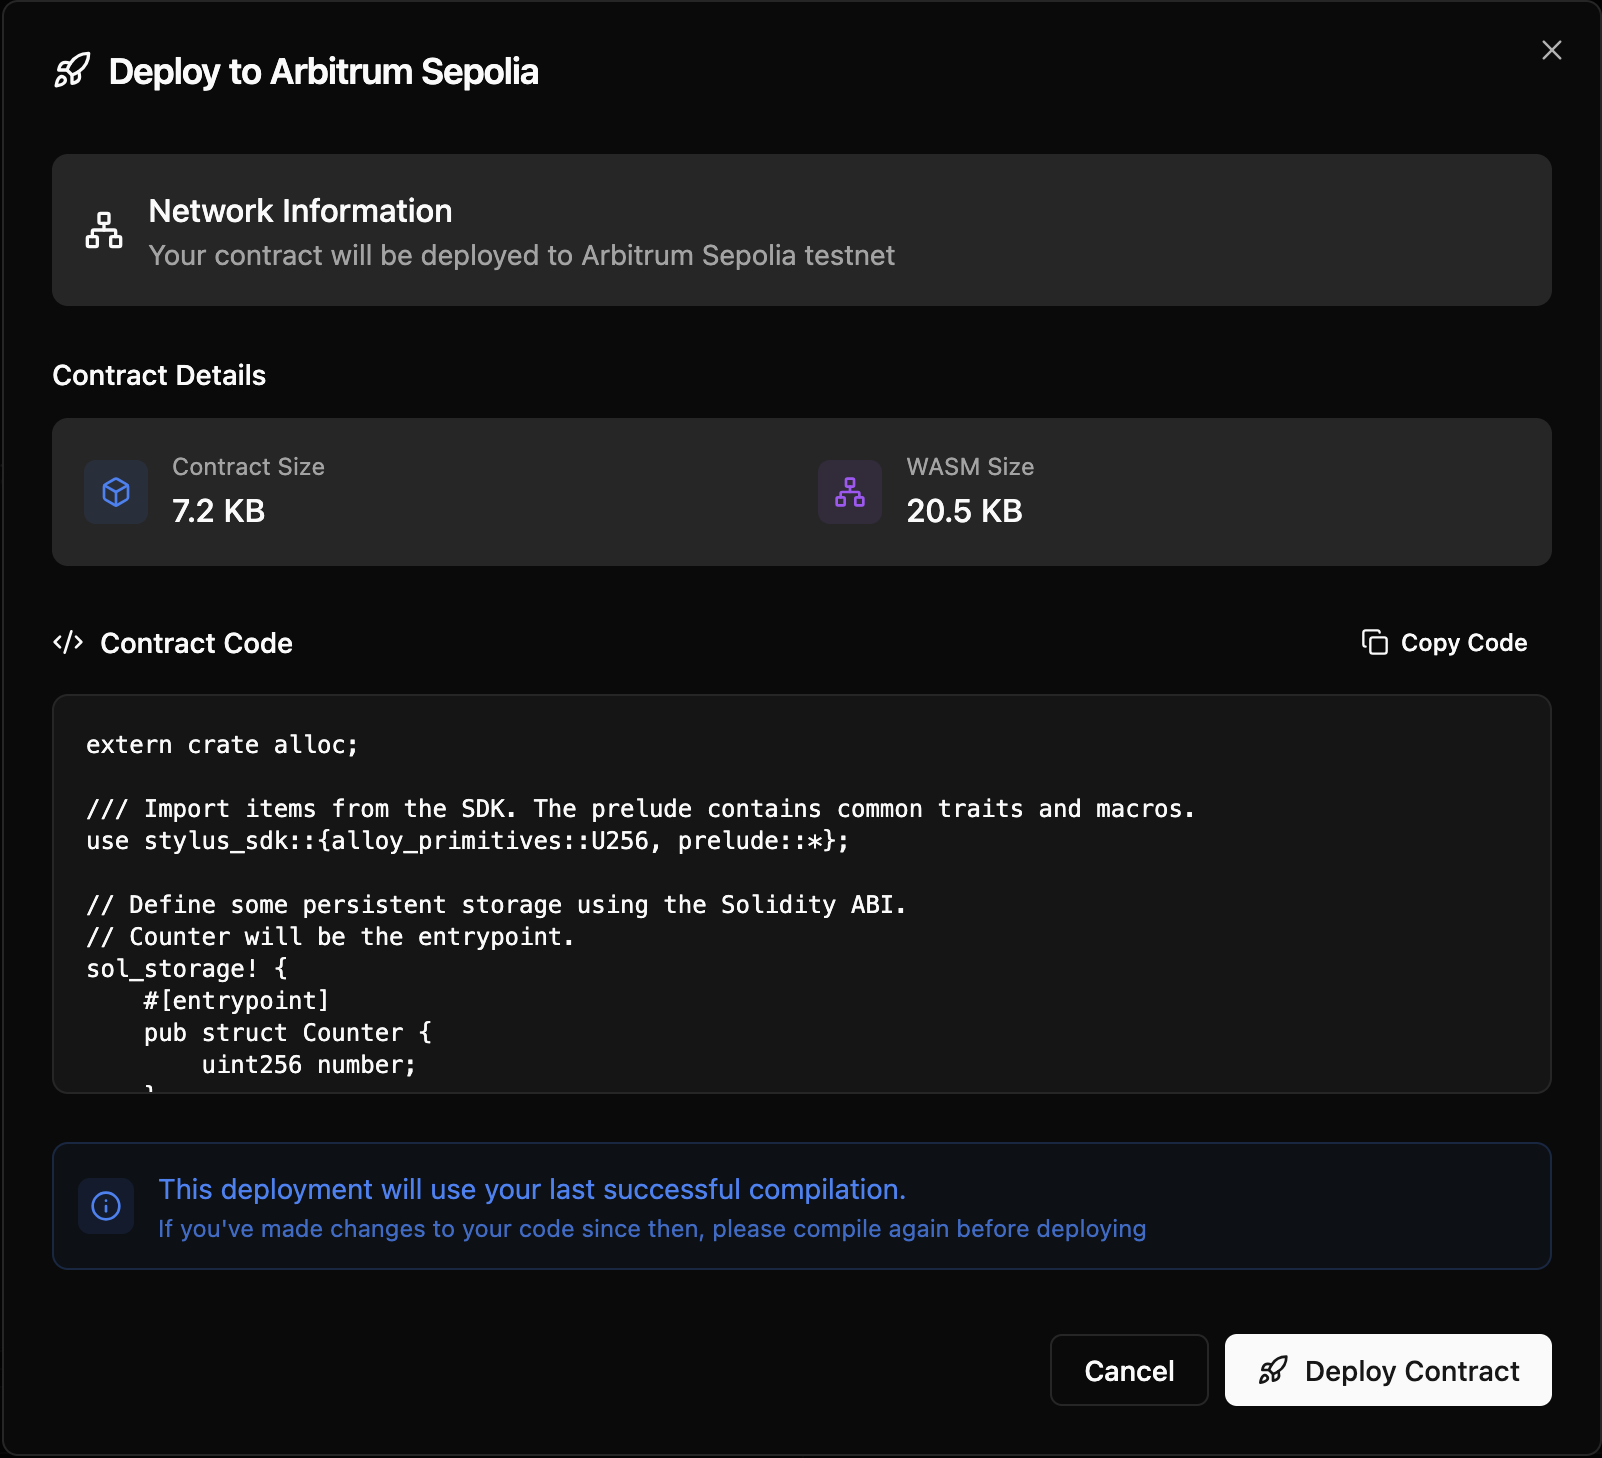Image resolution: width=1602 pixels, height=1458 pixels.
Task: Click the "uint256 number;" code line
Action: (309, 1065)
